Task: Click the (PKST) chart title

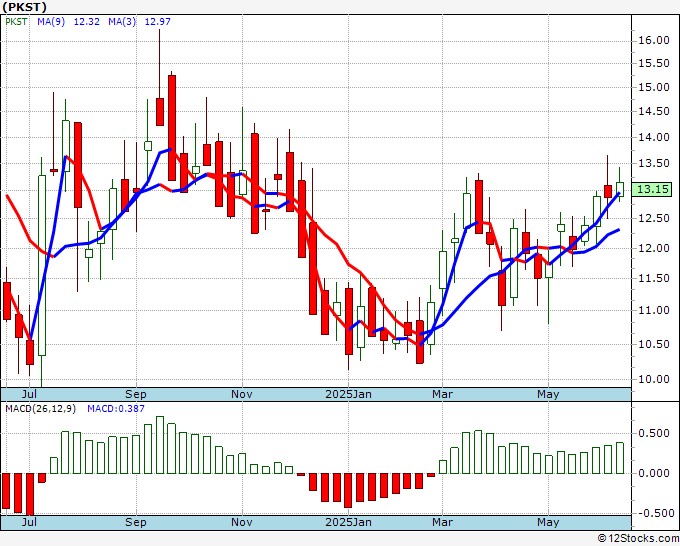Action: pos(24,7)
